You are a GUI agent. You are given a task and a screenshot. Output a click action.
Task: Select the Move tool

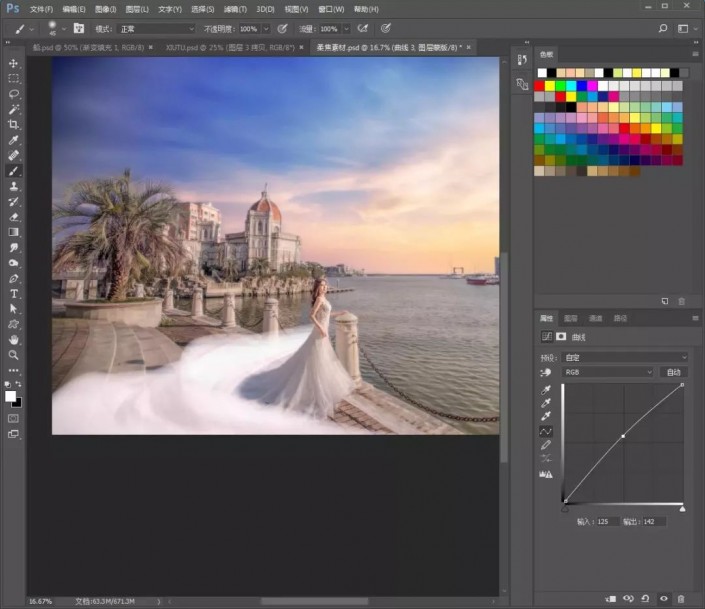[x=13, y=63]
